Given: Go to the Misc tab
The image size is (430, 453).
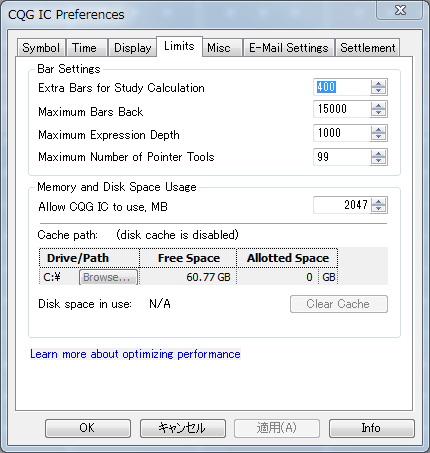Looking at the screenshot, I should 222,48.
